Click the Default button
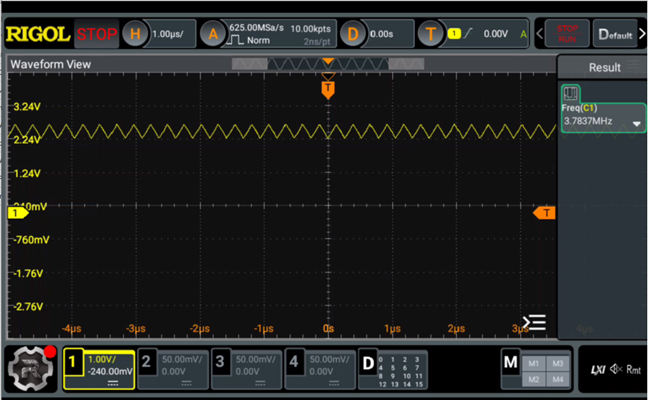Screen dimensions: 648x400 pyautogui.click(x=615, y=34)
